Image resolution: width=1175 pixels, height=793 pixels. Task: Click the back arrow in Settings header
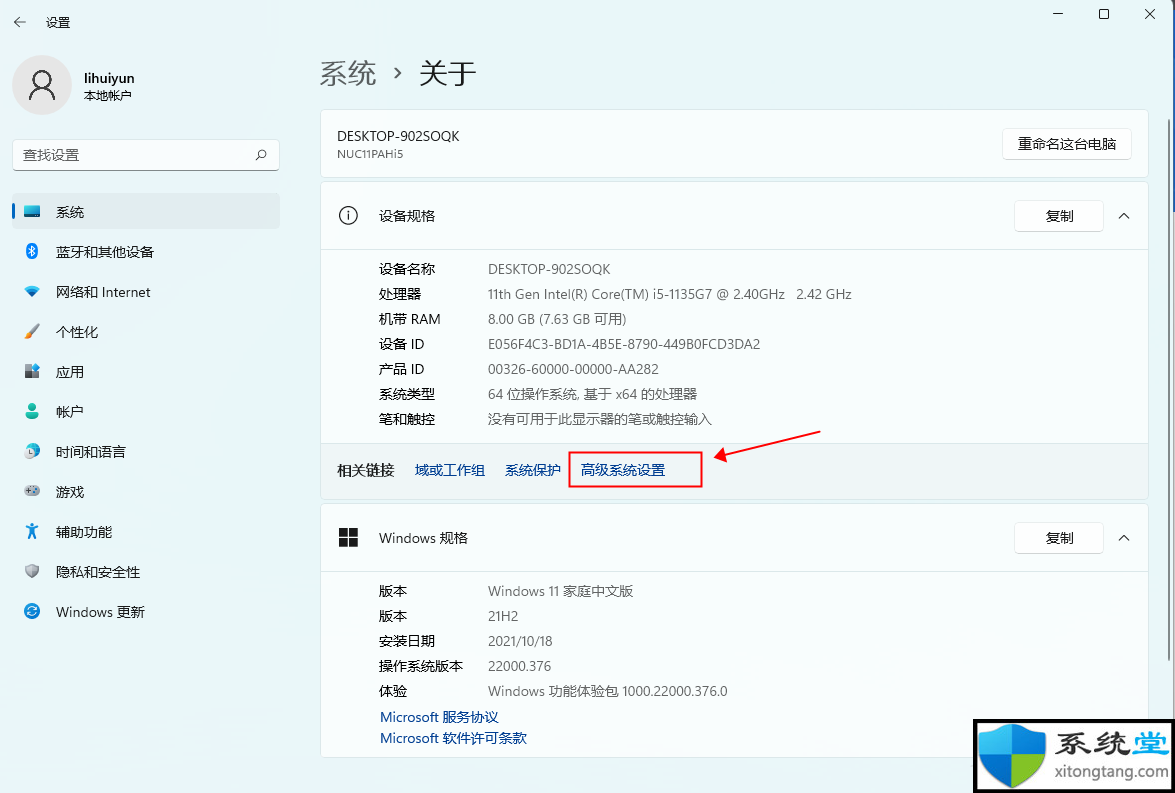coord(20,22)
